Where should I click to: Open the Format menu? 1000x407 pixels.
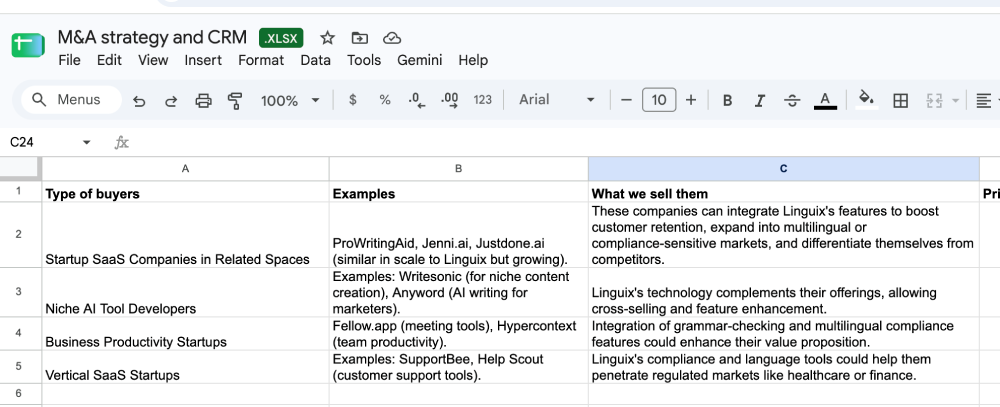tap(261, 60)
